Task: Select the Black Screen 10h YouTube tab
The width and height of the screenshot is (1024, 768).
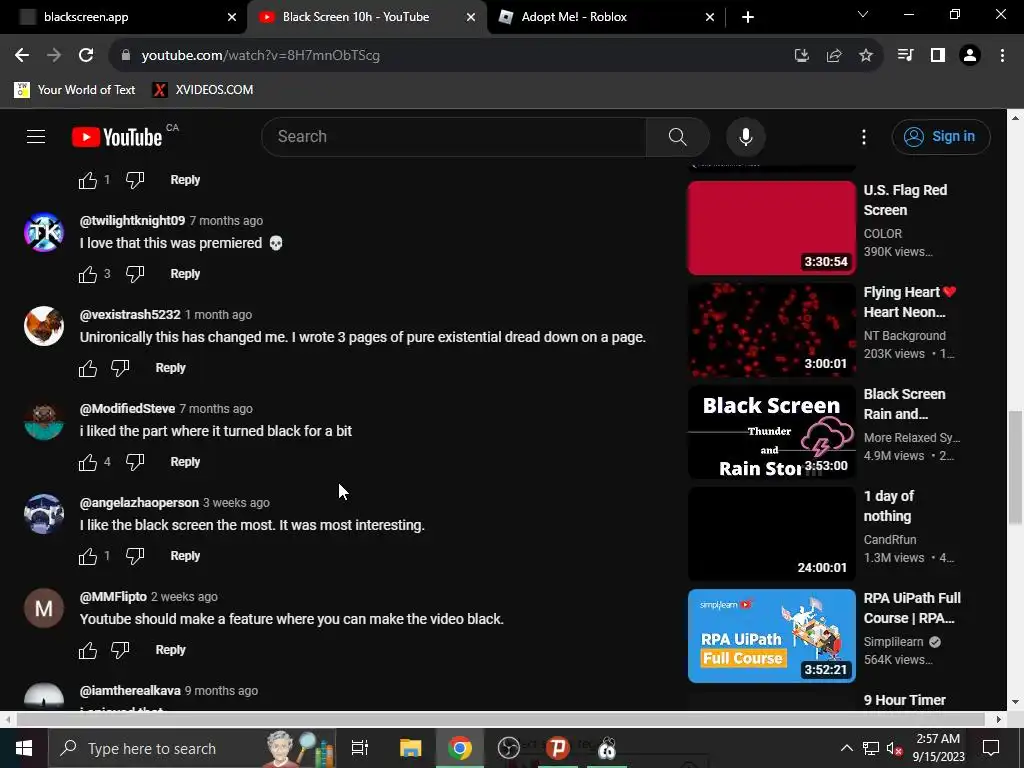Action: [366, 17]
